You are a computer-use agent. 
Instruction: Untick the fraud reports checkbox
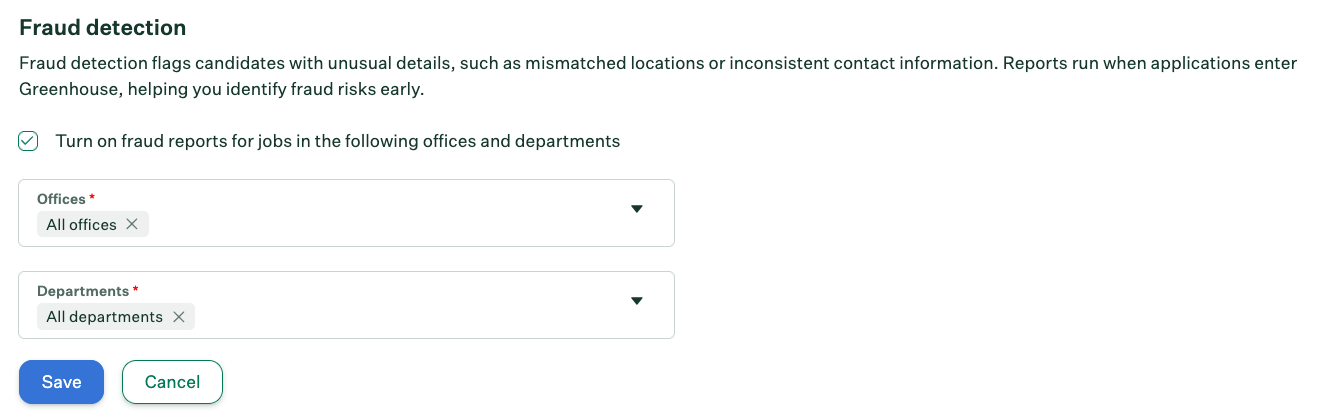pos(28,141)
